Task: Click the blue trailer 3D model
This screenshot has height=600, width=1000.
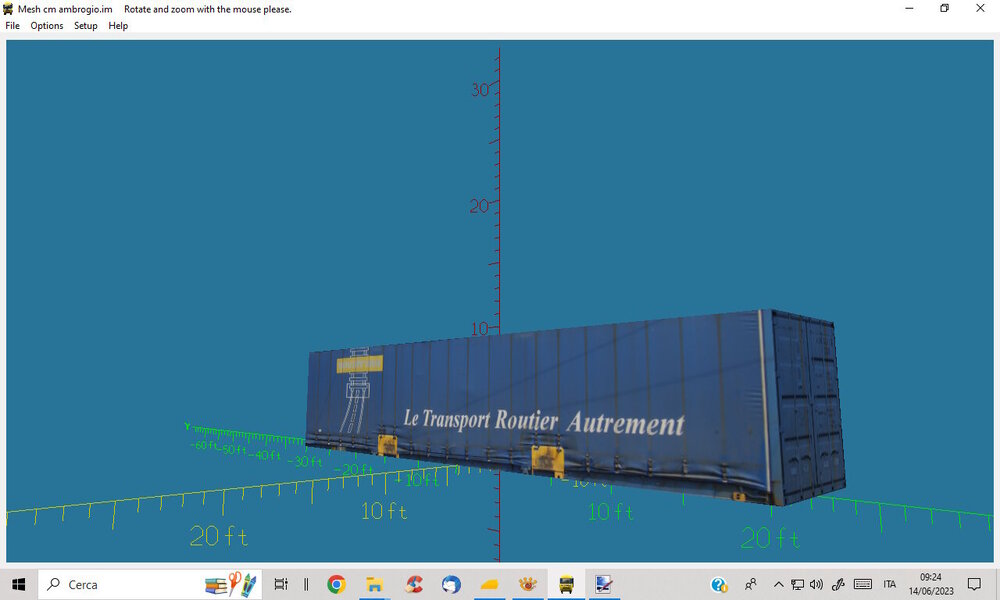Action: tap(574, 408)
